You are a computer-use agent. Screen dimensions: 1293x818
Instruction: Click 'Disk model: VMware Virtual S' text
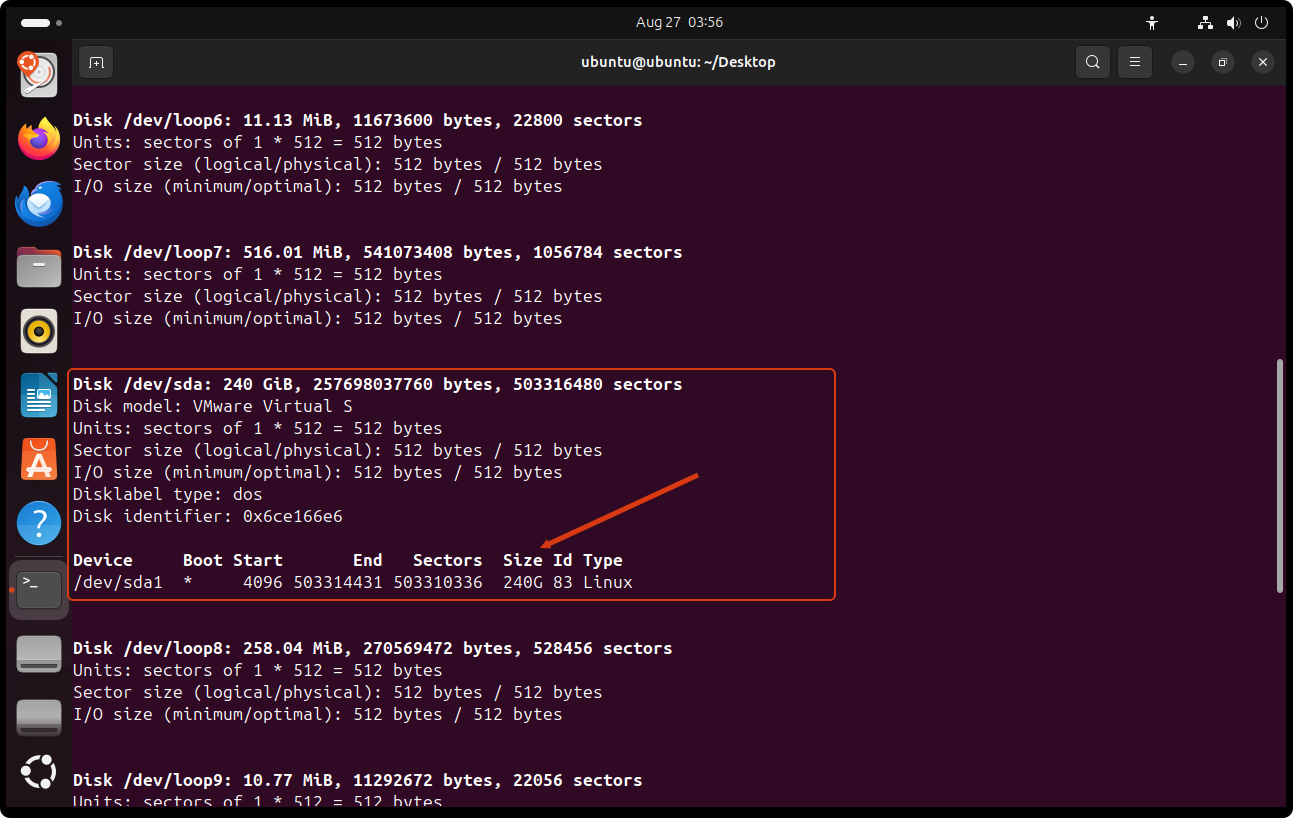point(213,406)
